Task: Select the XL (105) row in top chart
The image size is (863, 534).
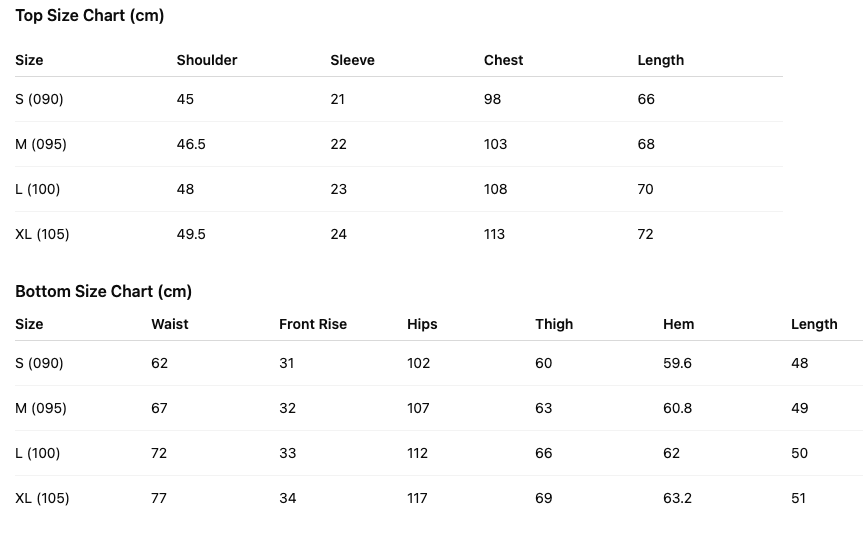Action: coord(42,234)
